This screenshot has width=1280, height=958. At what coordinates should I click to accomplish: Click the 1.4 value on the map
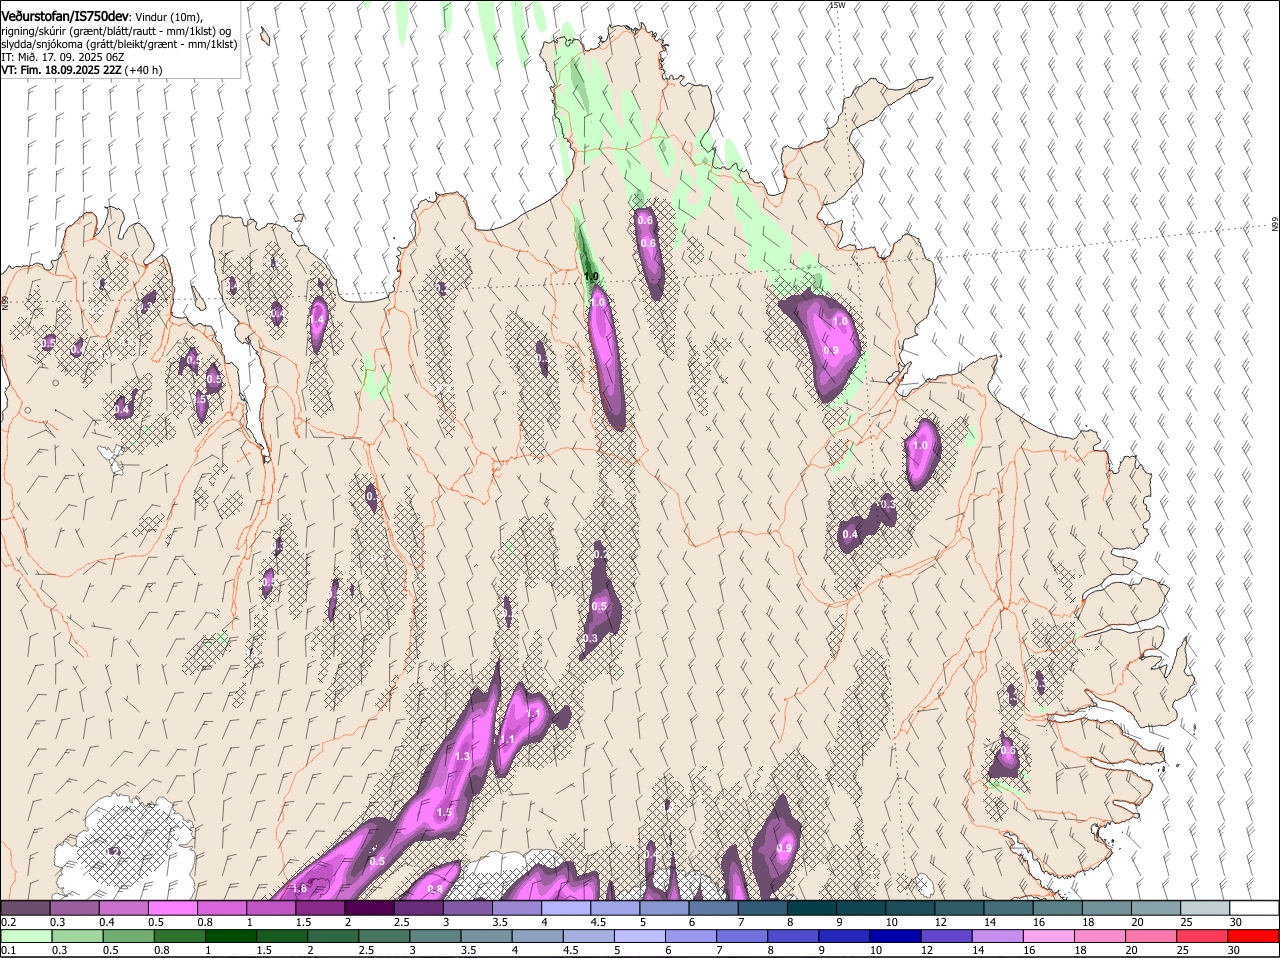tap(318, 319)
